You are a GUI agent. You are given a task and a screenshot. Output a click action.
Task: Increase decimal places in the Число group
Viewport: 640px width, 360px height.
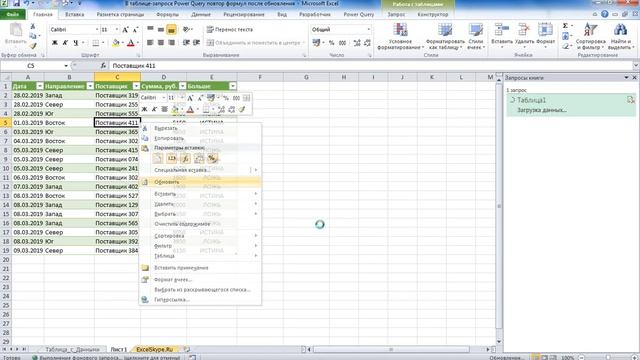click(x=357, y=42)
